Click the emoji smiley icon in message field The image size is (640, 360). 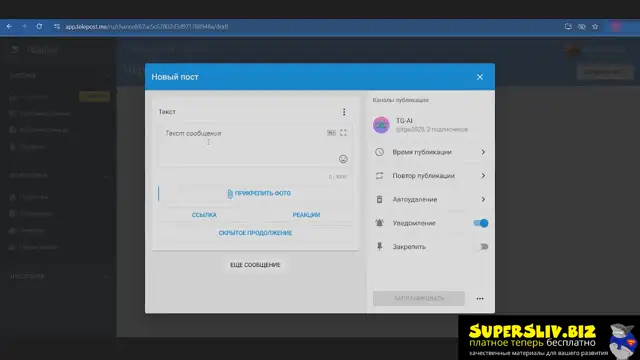pyautogui.click(x=343, y=159)
